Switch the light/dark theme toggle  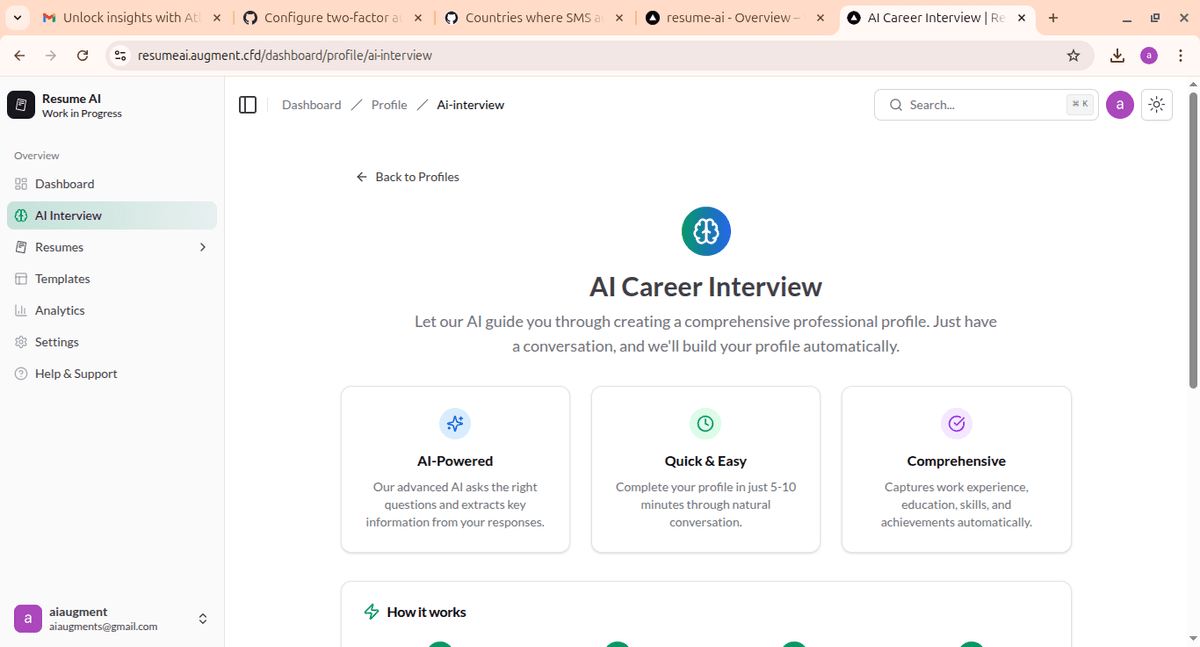click(1157, 105)
